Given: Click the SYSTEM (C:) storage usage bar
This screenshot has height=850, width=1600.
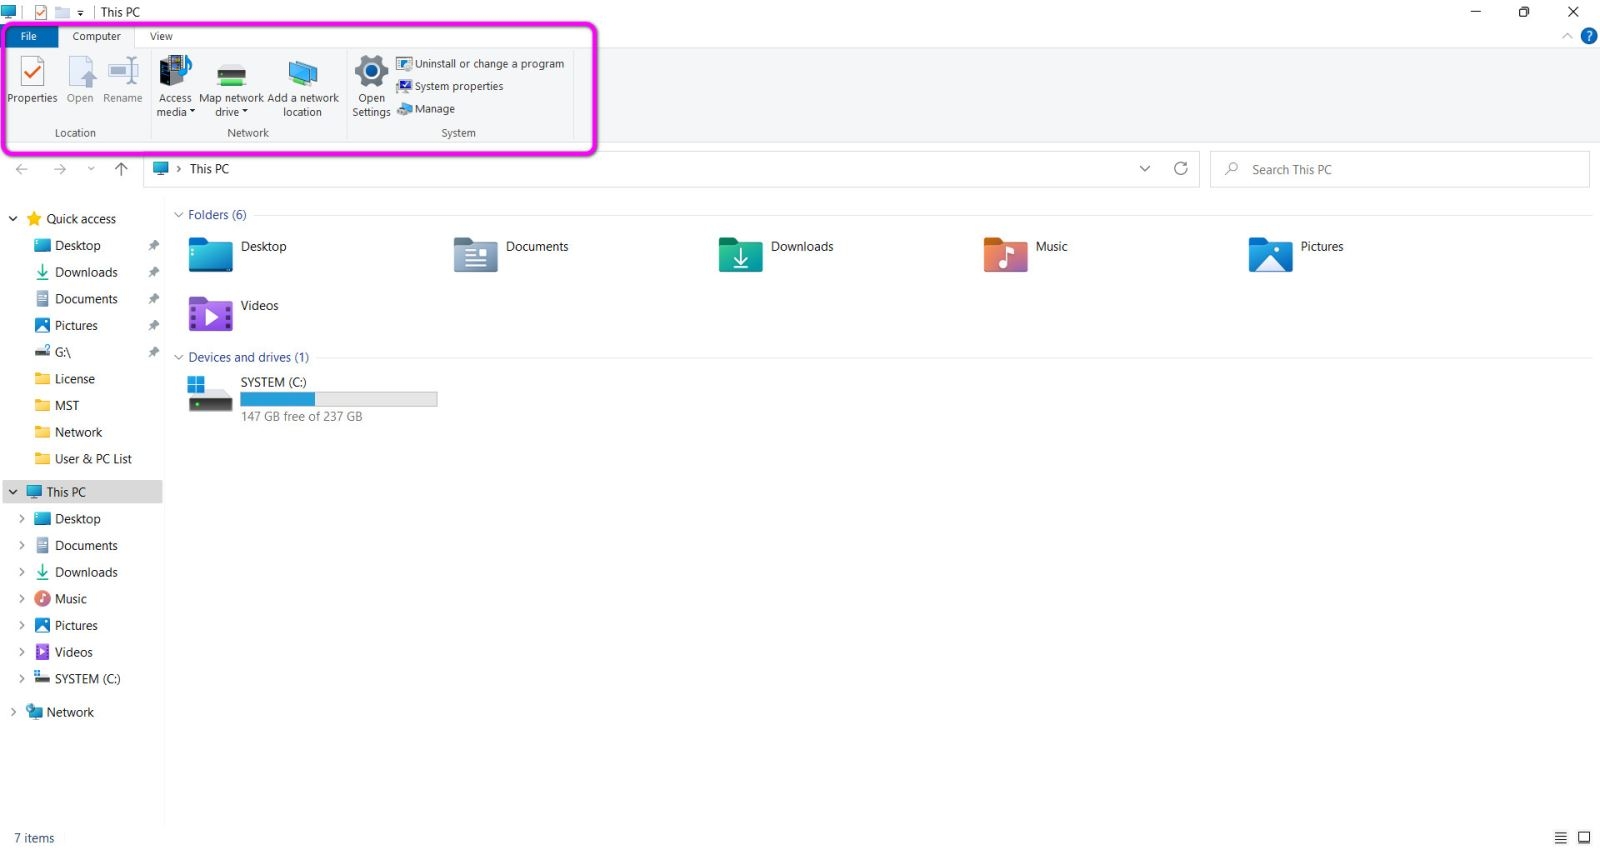Looking at the screenshot, I should point(339,399).
